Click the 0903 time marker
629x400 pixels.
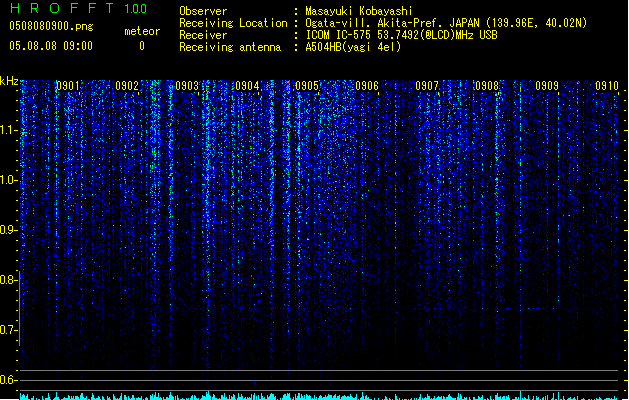click(x=187, y=86)
